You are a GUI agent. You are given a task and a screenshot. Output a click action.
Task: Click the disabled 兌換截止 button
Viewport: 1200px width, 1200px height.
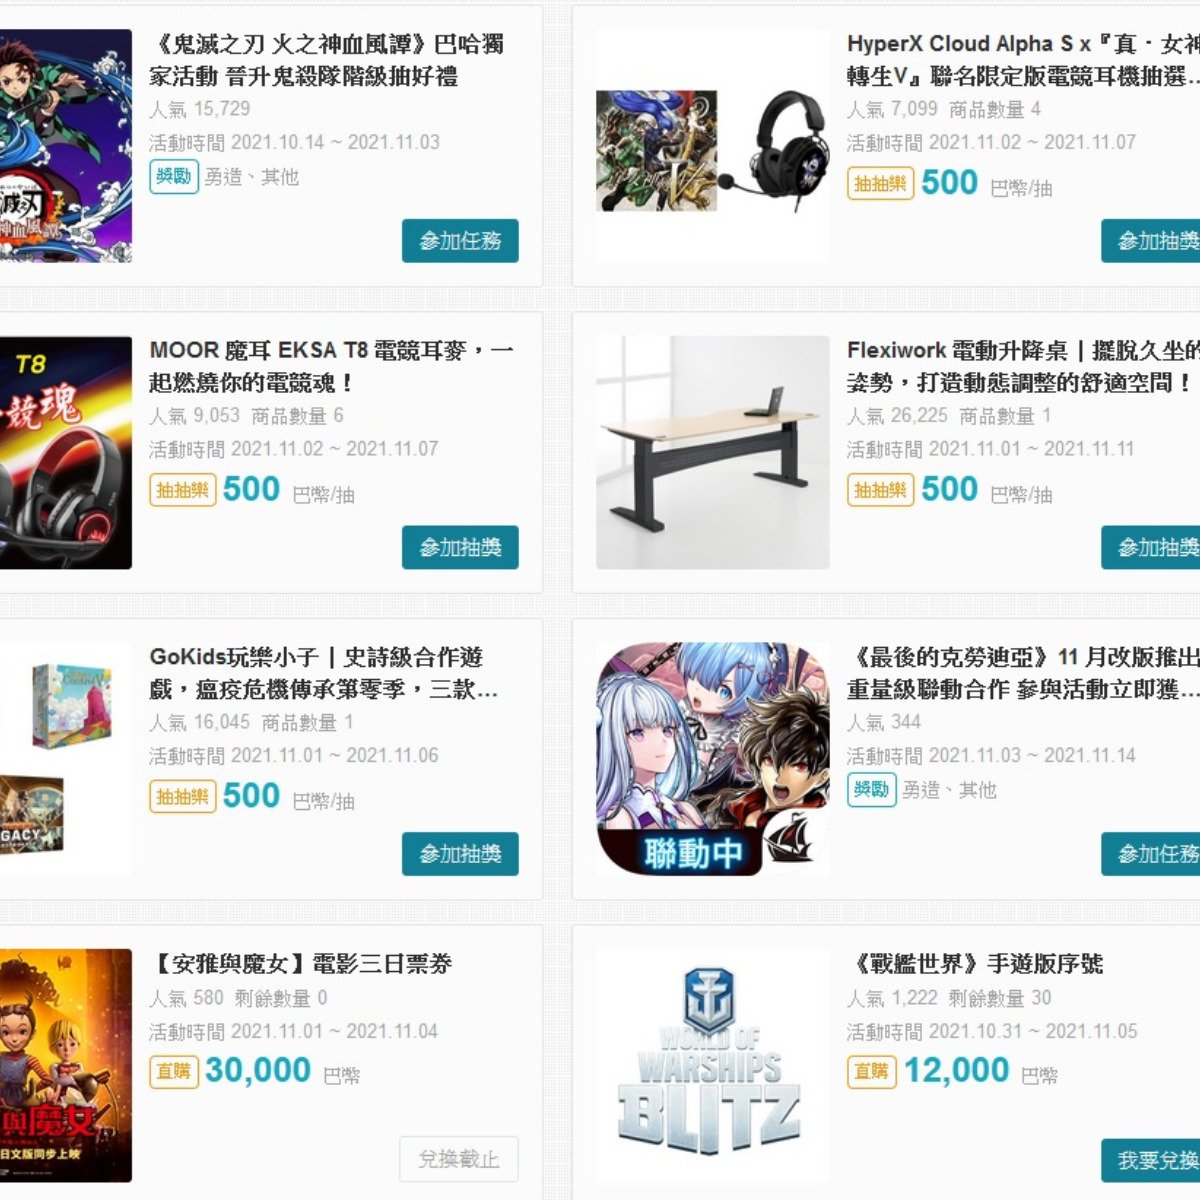point(459,1159)
